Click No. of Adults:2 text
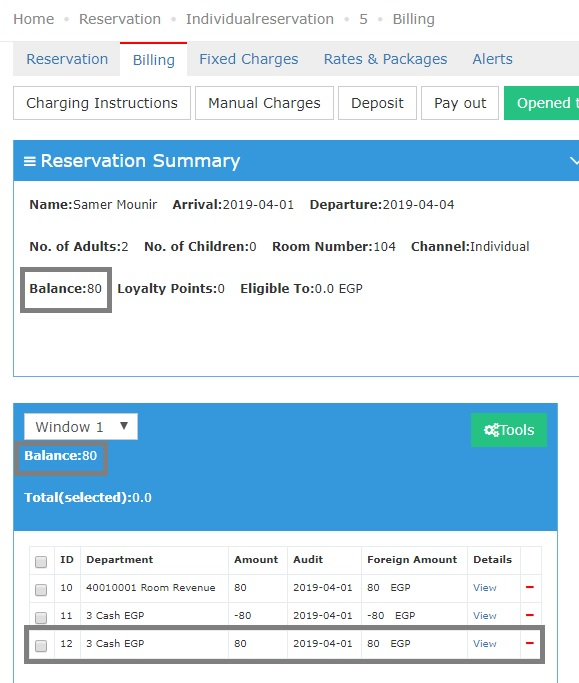579x683 pixels. tap(79, 247)
